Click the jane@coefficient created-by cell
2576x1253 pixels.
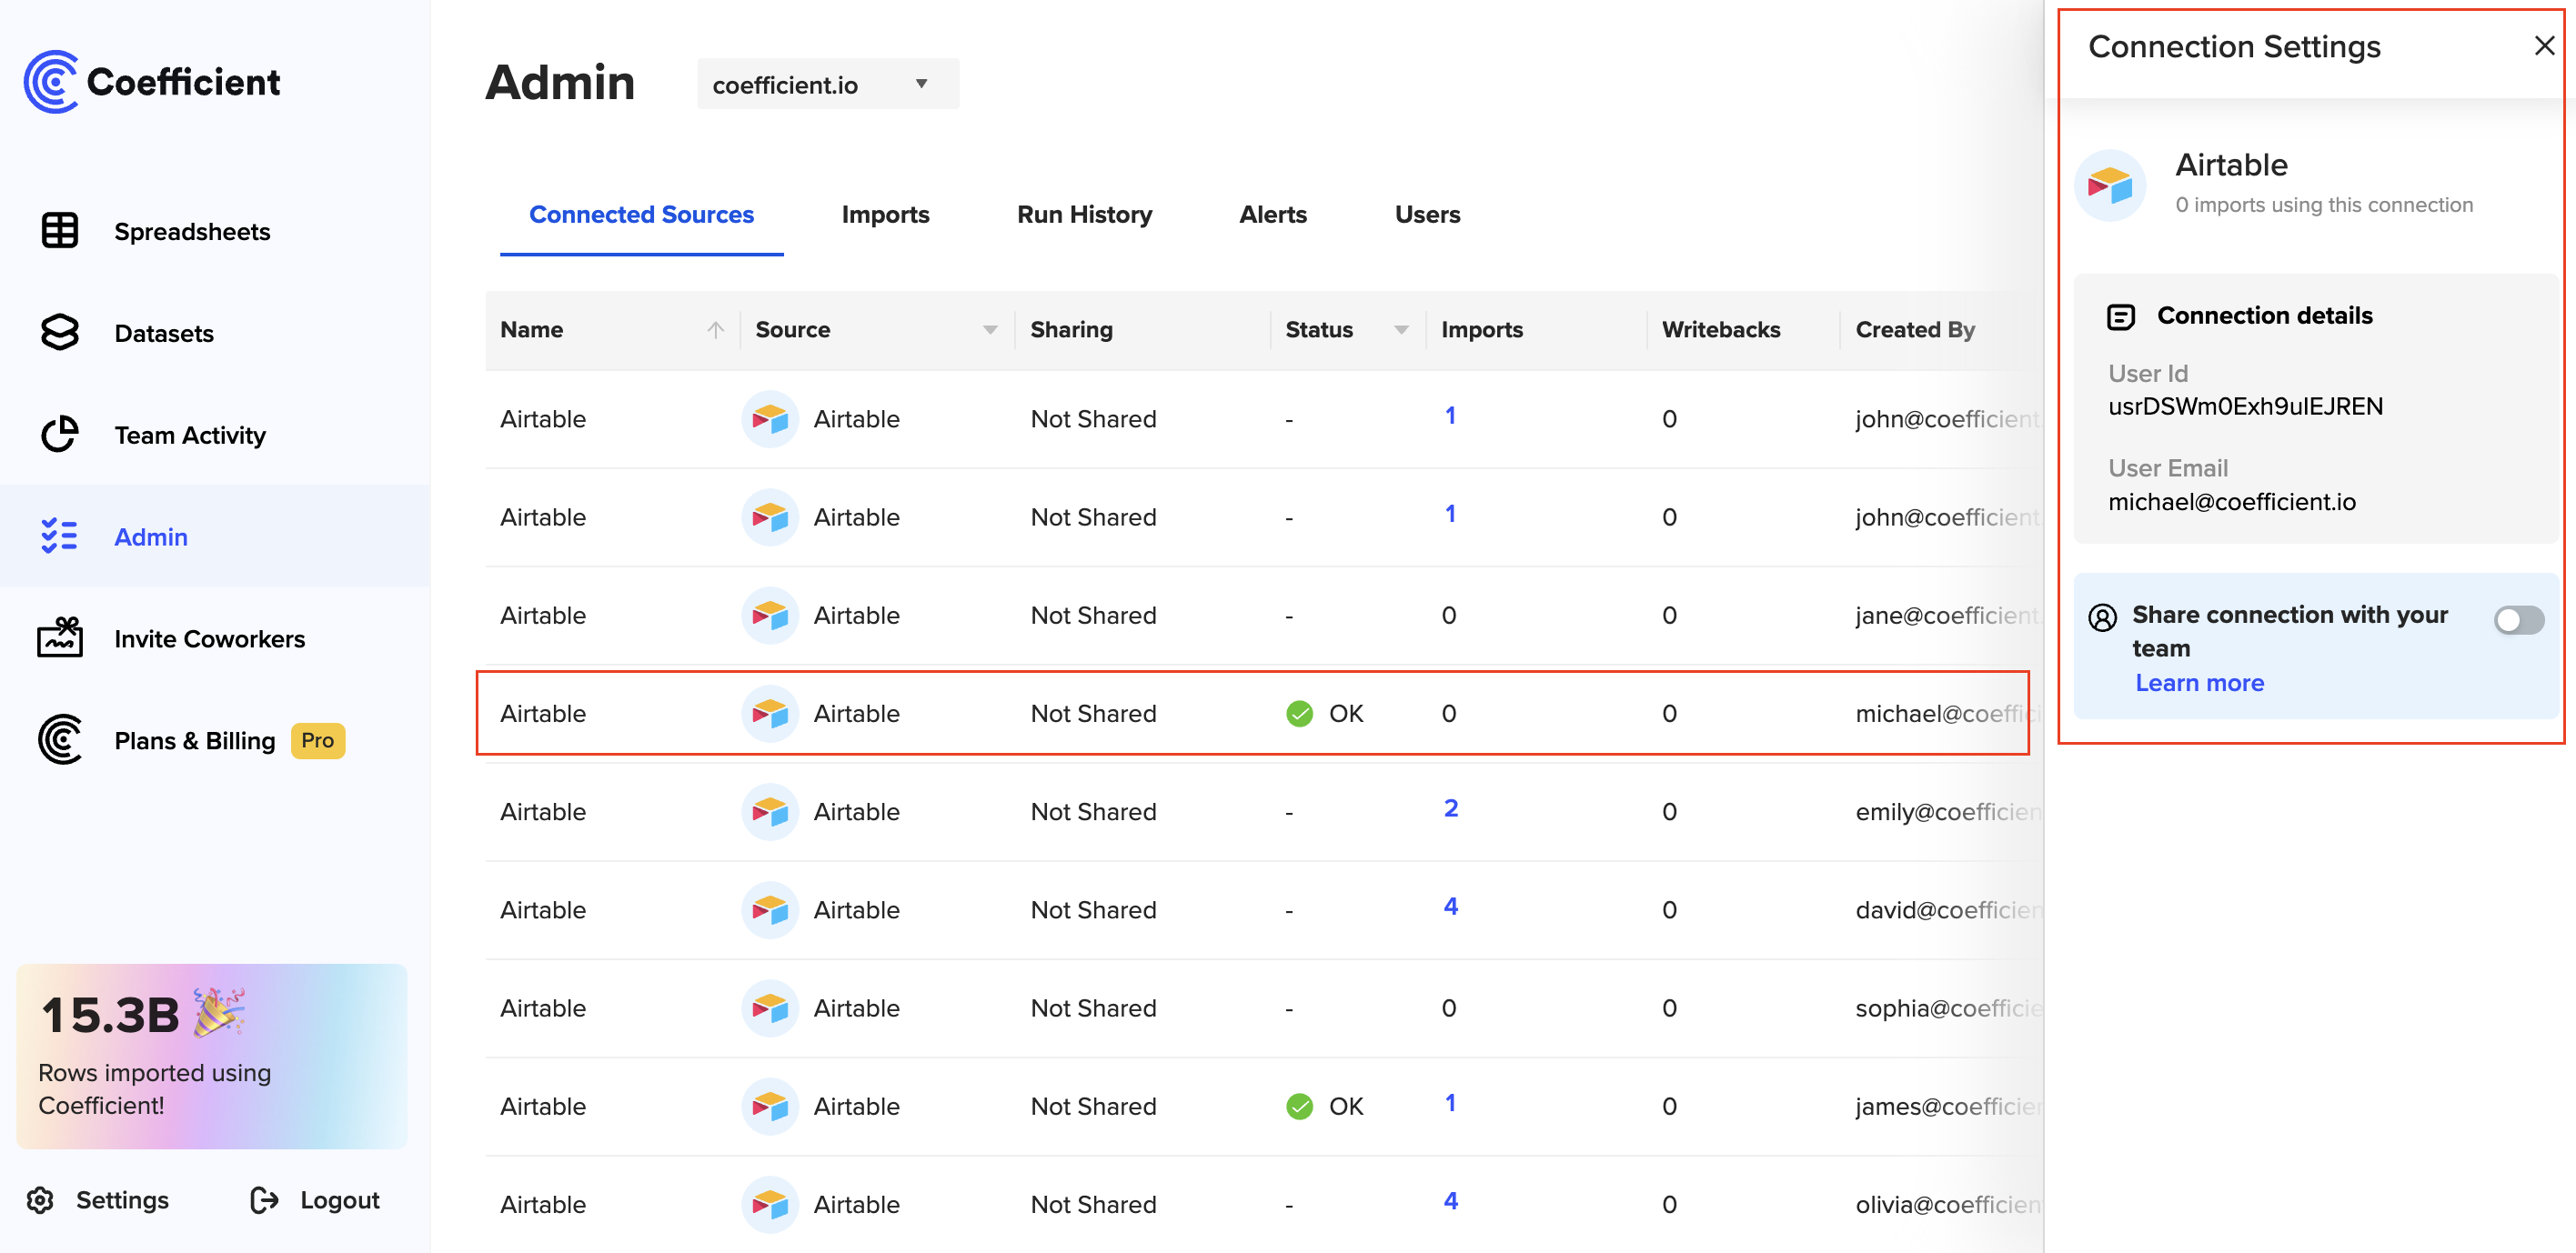pyautogui.click(x=1947, y=615)
